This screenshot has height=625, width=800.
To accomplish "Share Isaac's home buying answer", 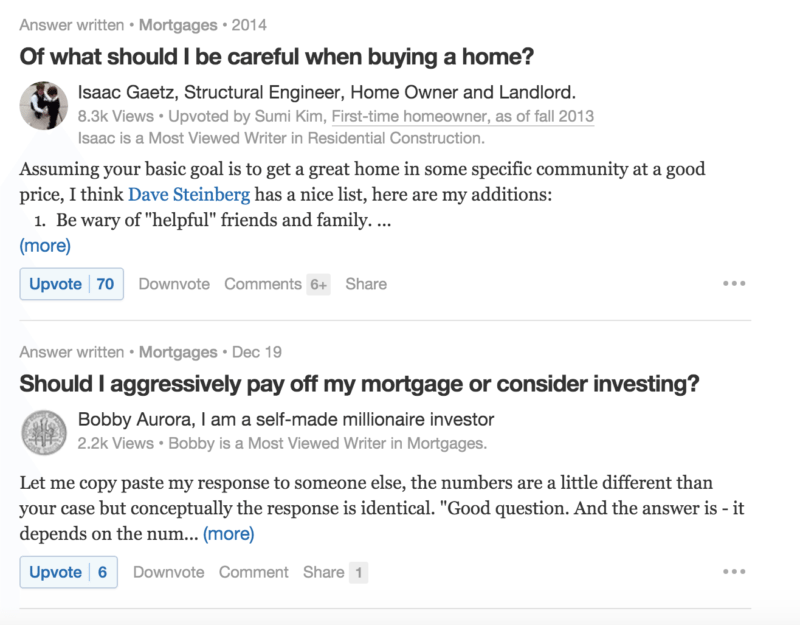I will (x=366, y=283).
